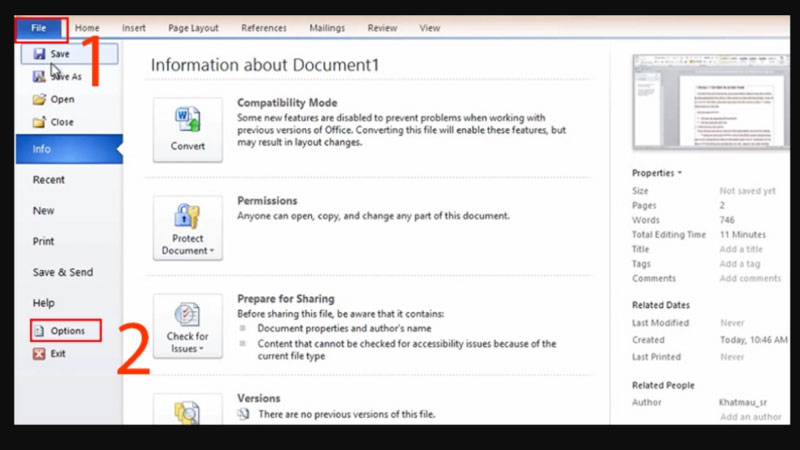Screen dimensions: 800x450
Task: Click the 'Permissions' heading
Action: coord(267,201)
